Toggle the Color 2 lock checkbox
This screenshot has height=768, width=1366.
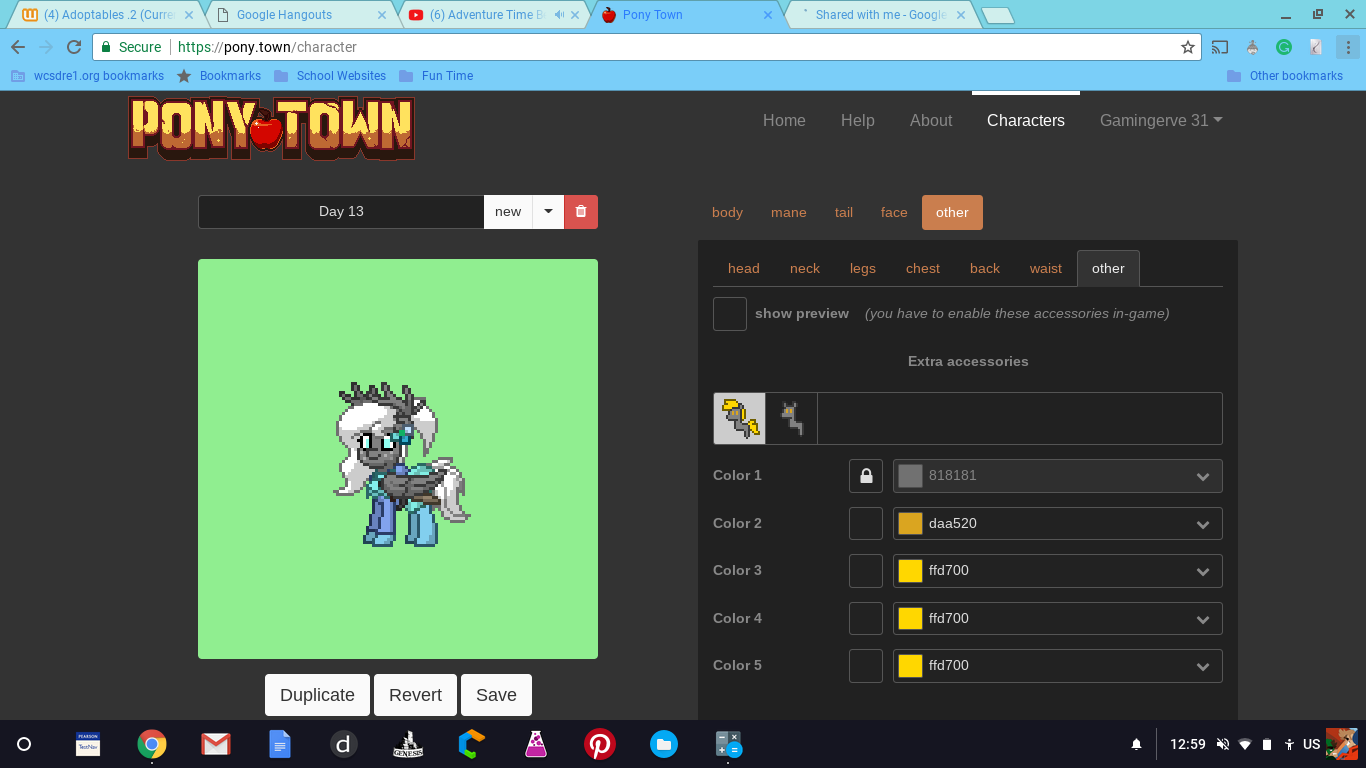866,523
